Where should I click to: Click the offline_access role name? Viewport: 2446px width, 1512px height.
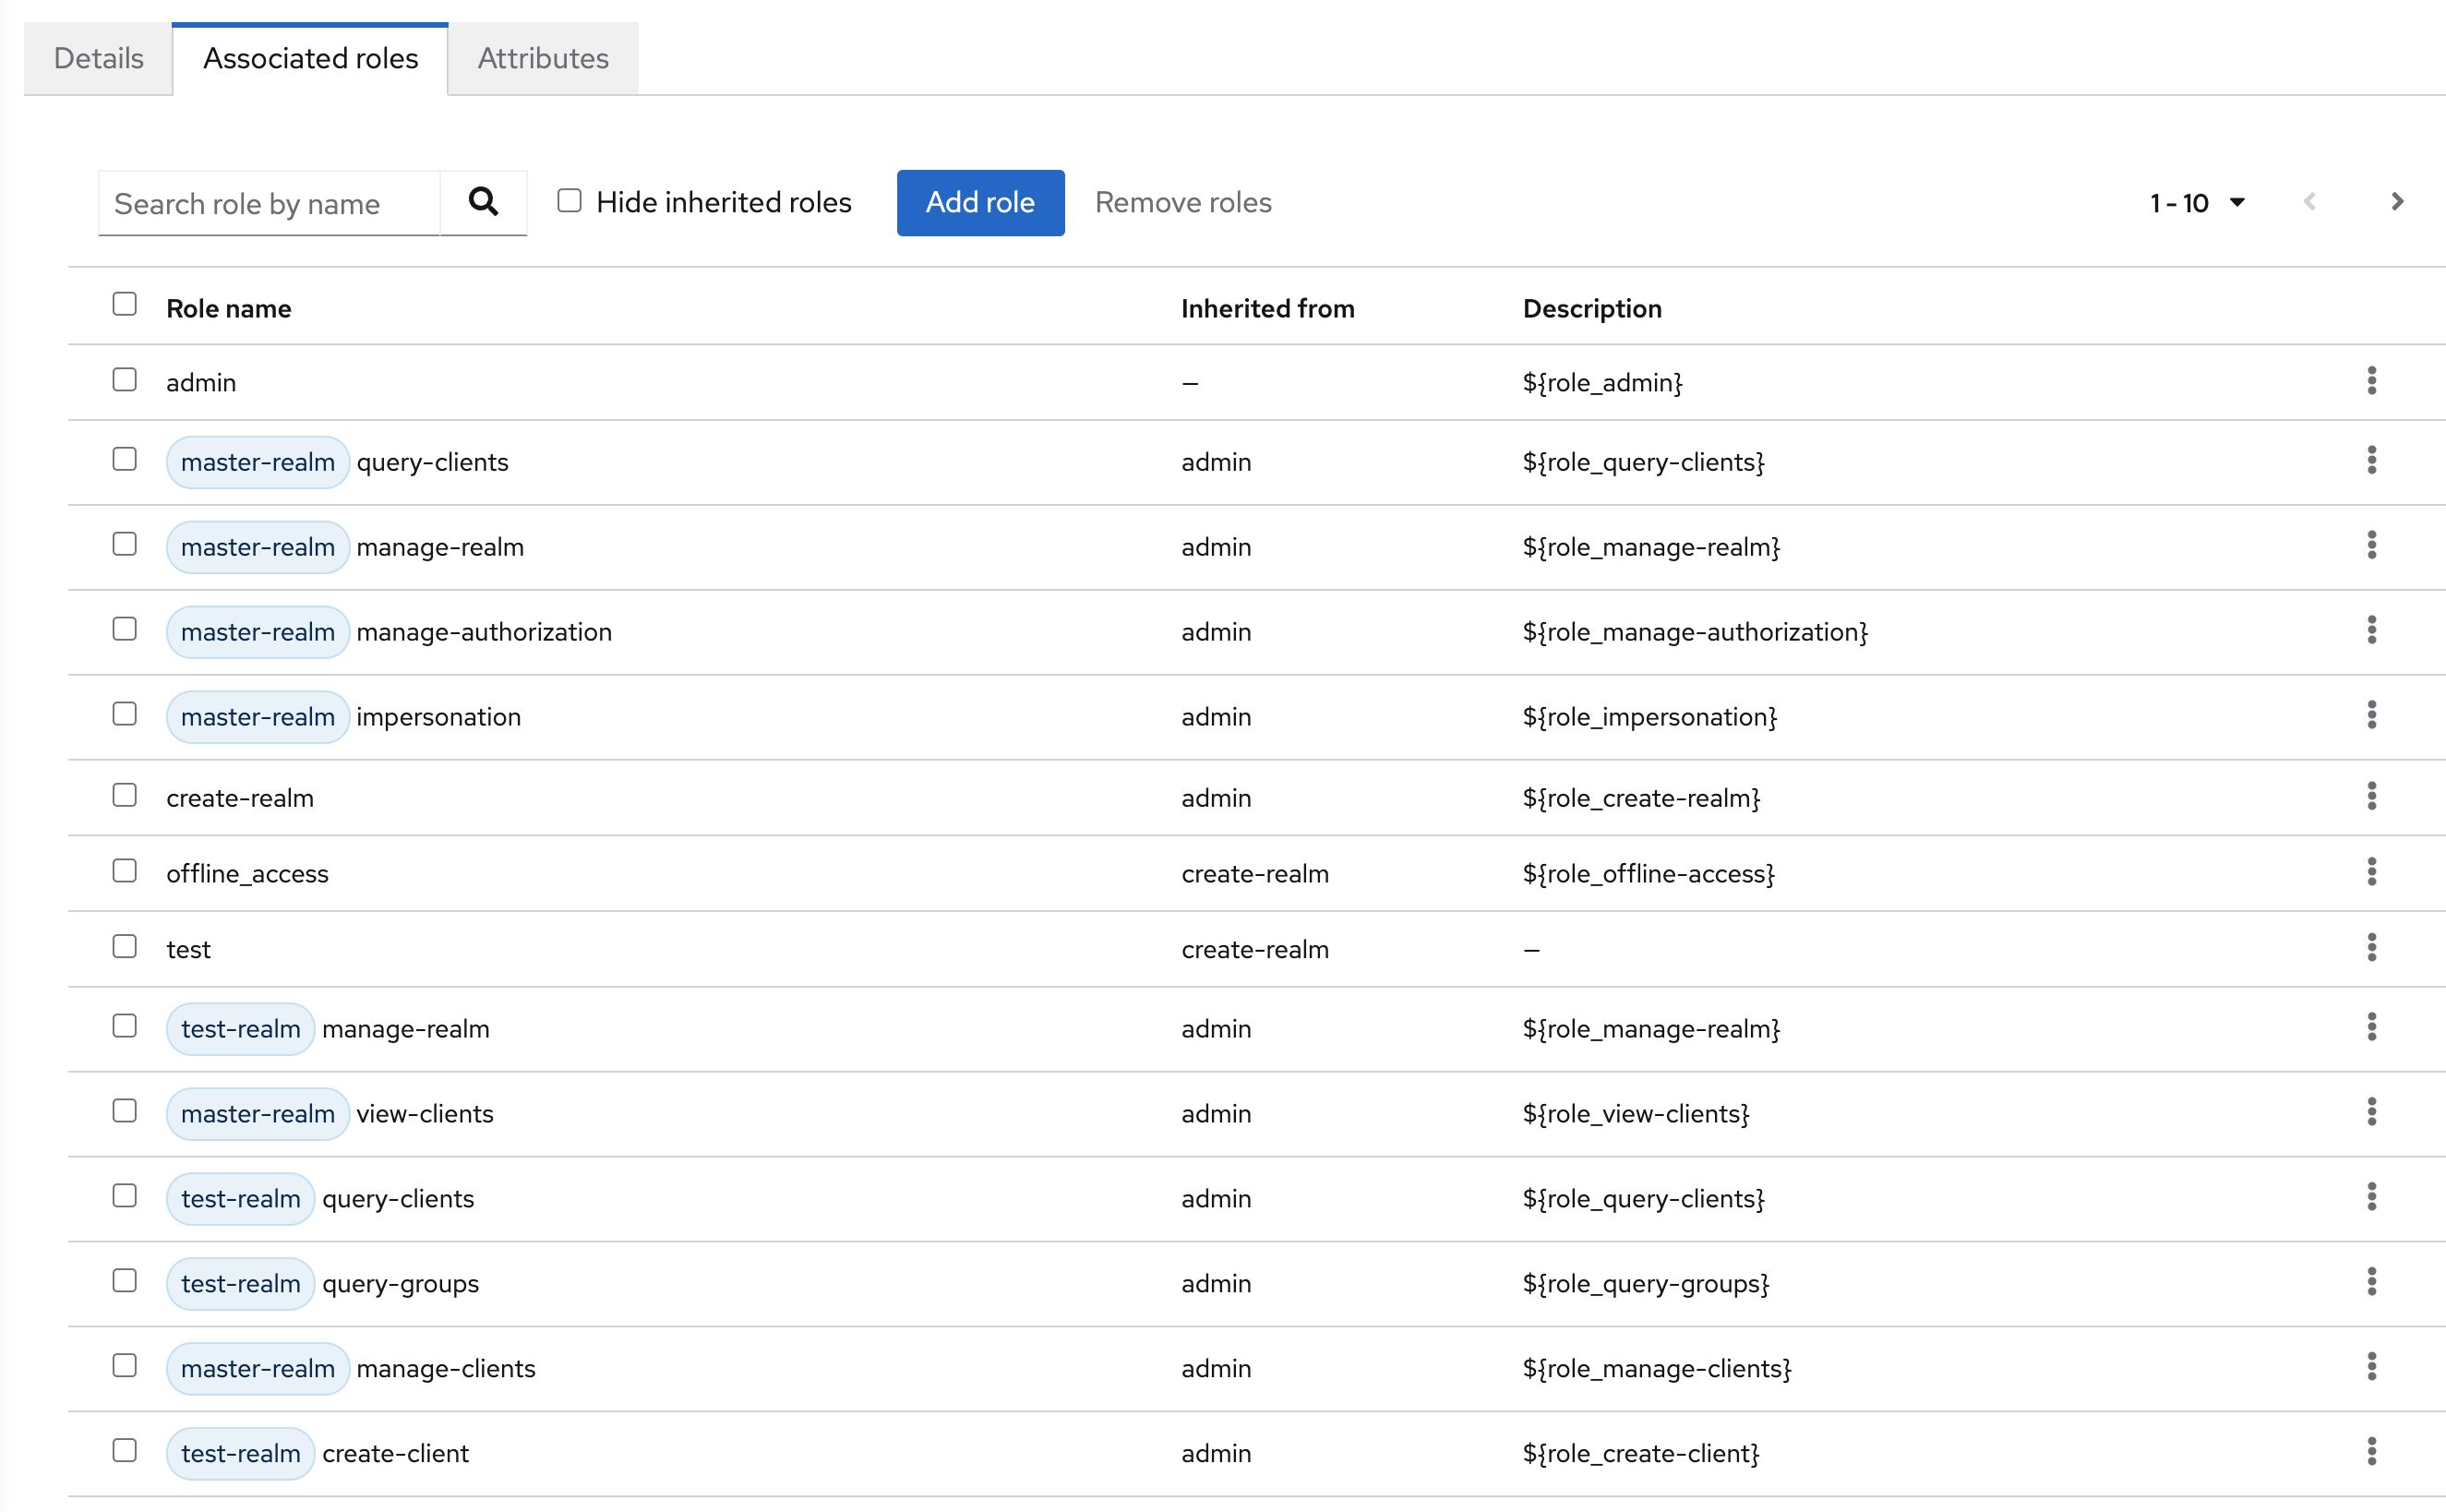[247, 874]
